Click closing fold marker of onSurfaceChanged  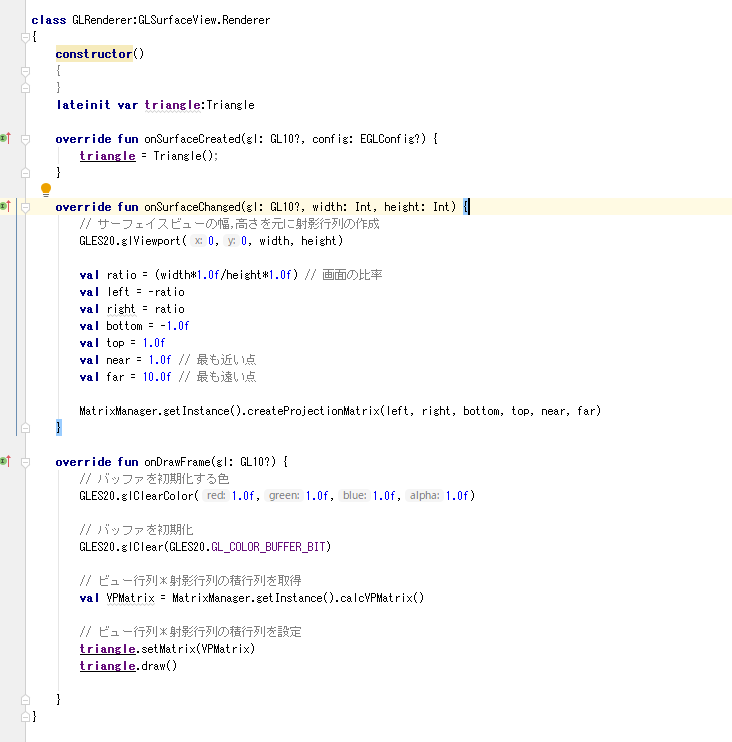tap(26, 428)
